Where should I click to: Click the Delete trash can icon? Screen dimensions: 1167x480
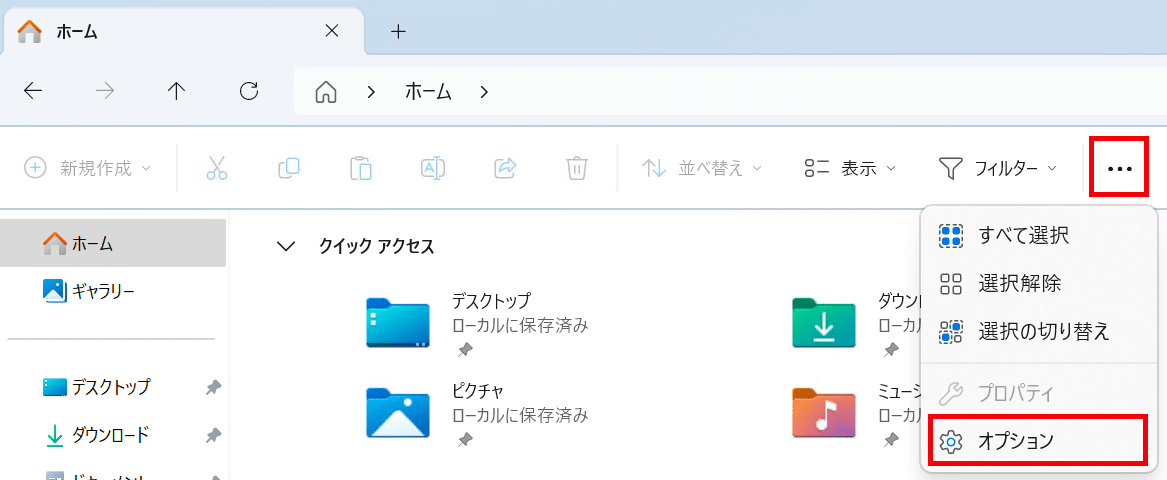click(x=577, y=168)
